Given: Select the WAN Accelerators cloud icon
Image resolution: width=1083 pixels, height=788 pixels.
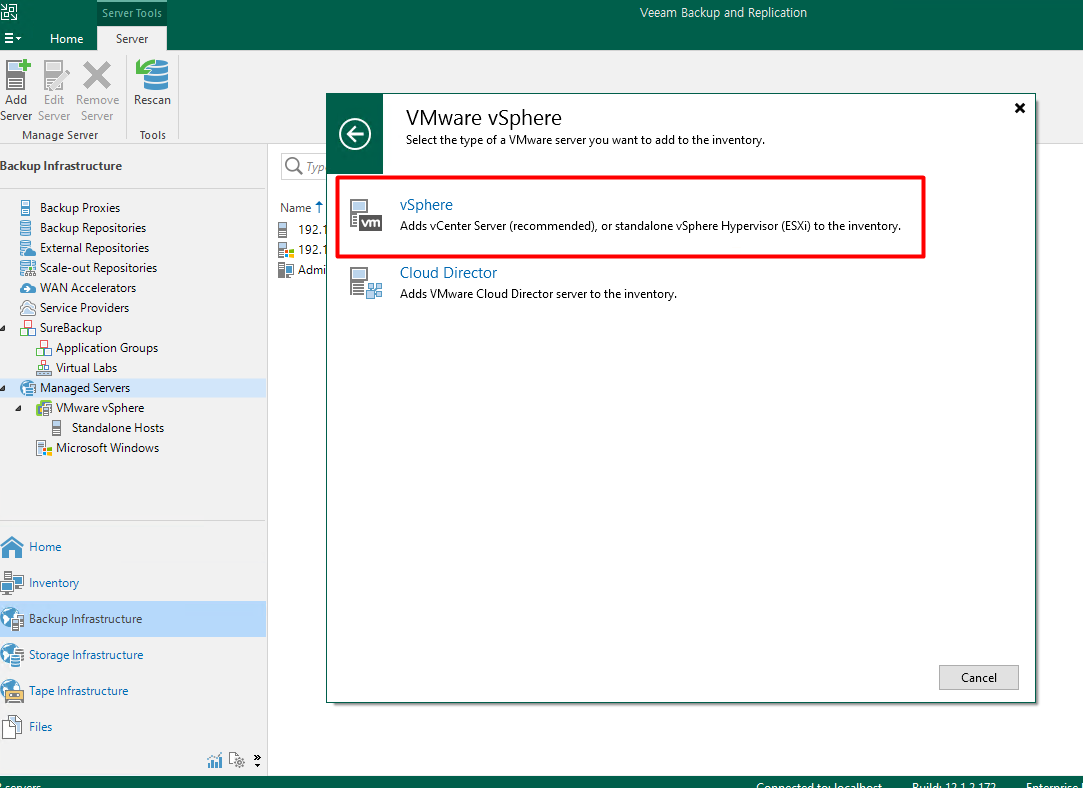Looking at the screenshot, I should pyautogui.click(x=28, y=288).
